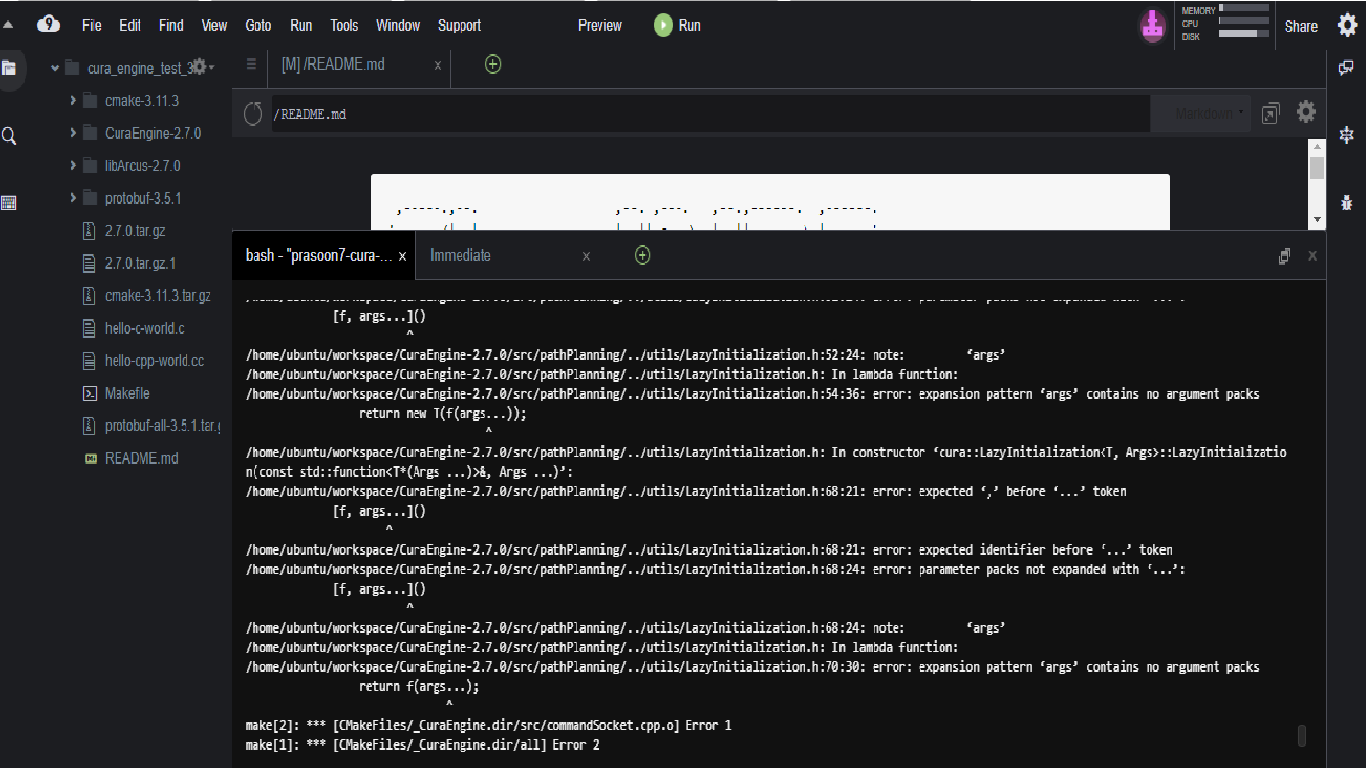Pop out the terminal into new window

point(1284,256)
